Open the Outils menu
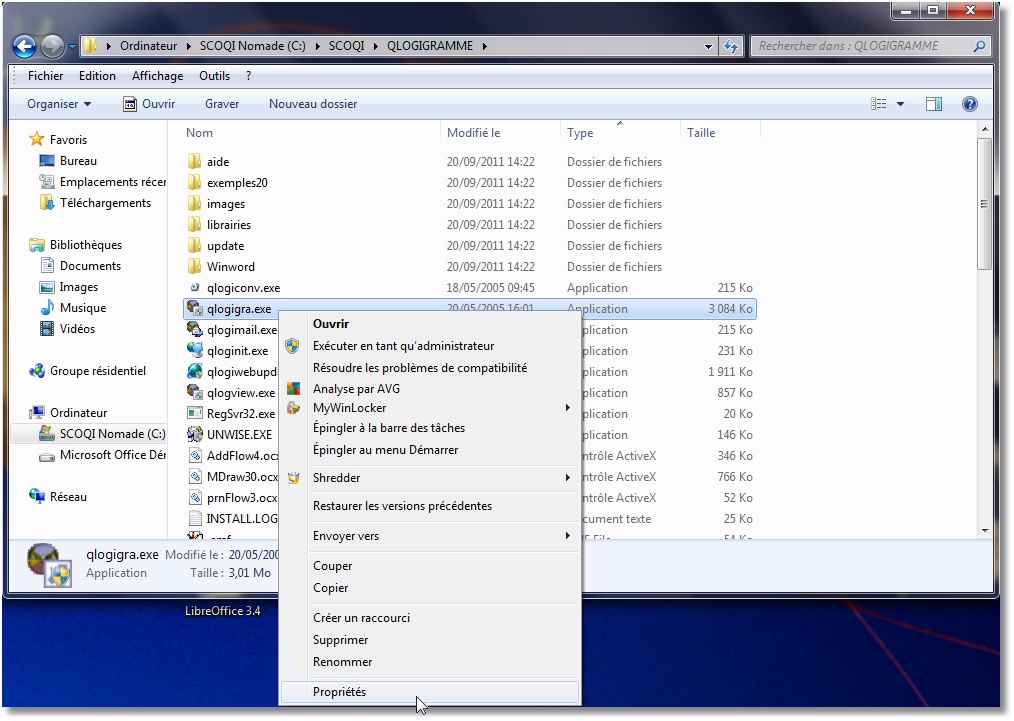Image resolution: width=1014 pixels, height=721 pixels. tap(214, 75)
